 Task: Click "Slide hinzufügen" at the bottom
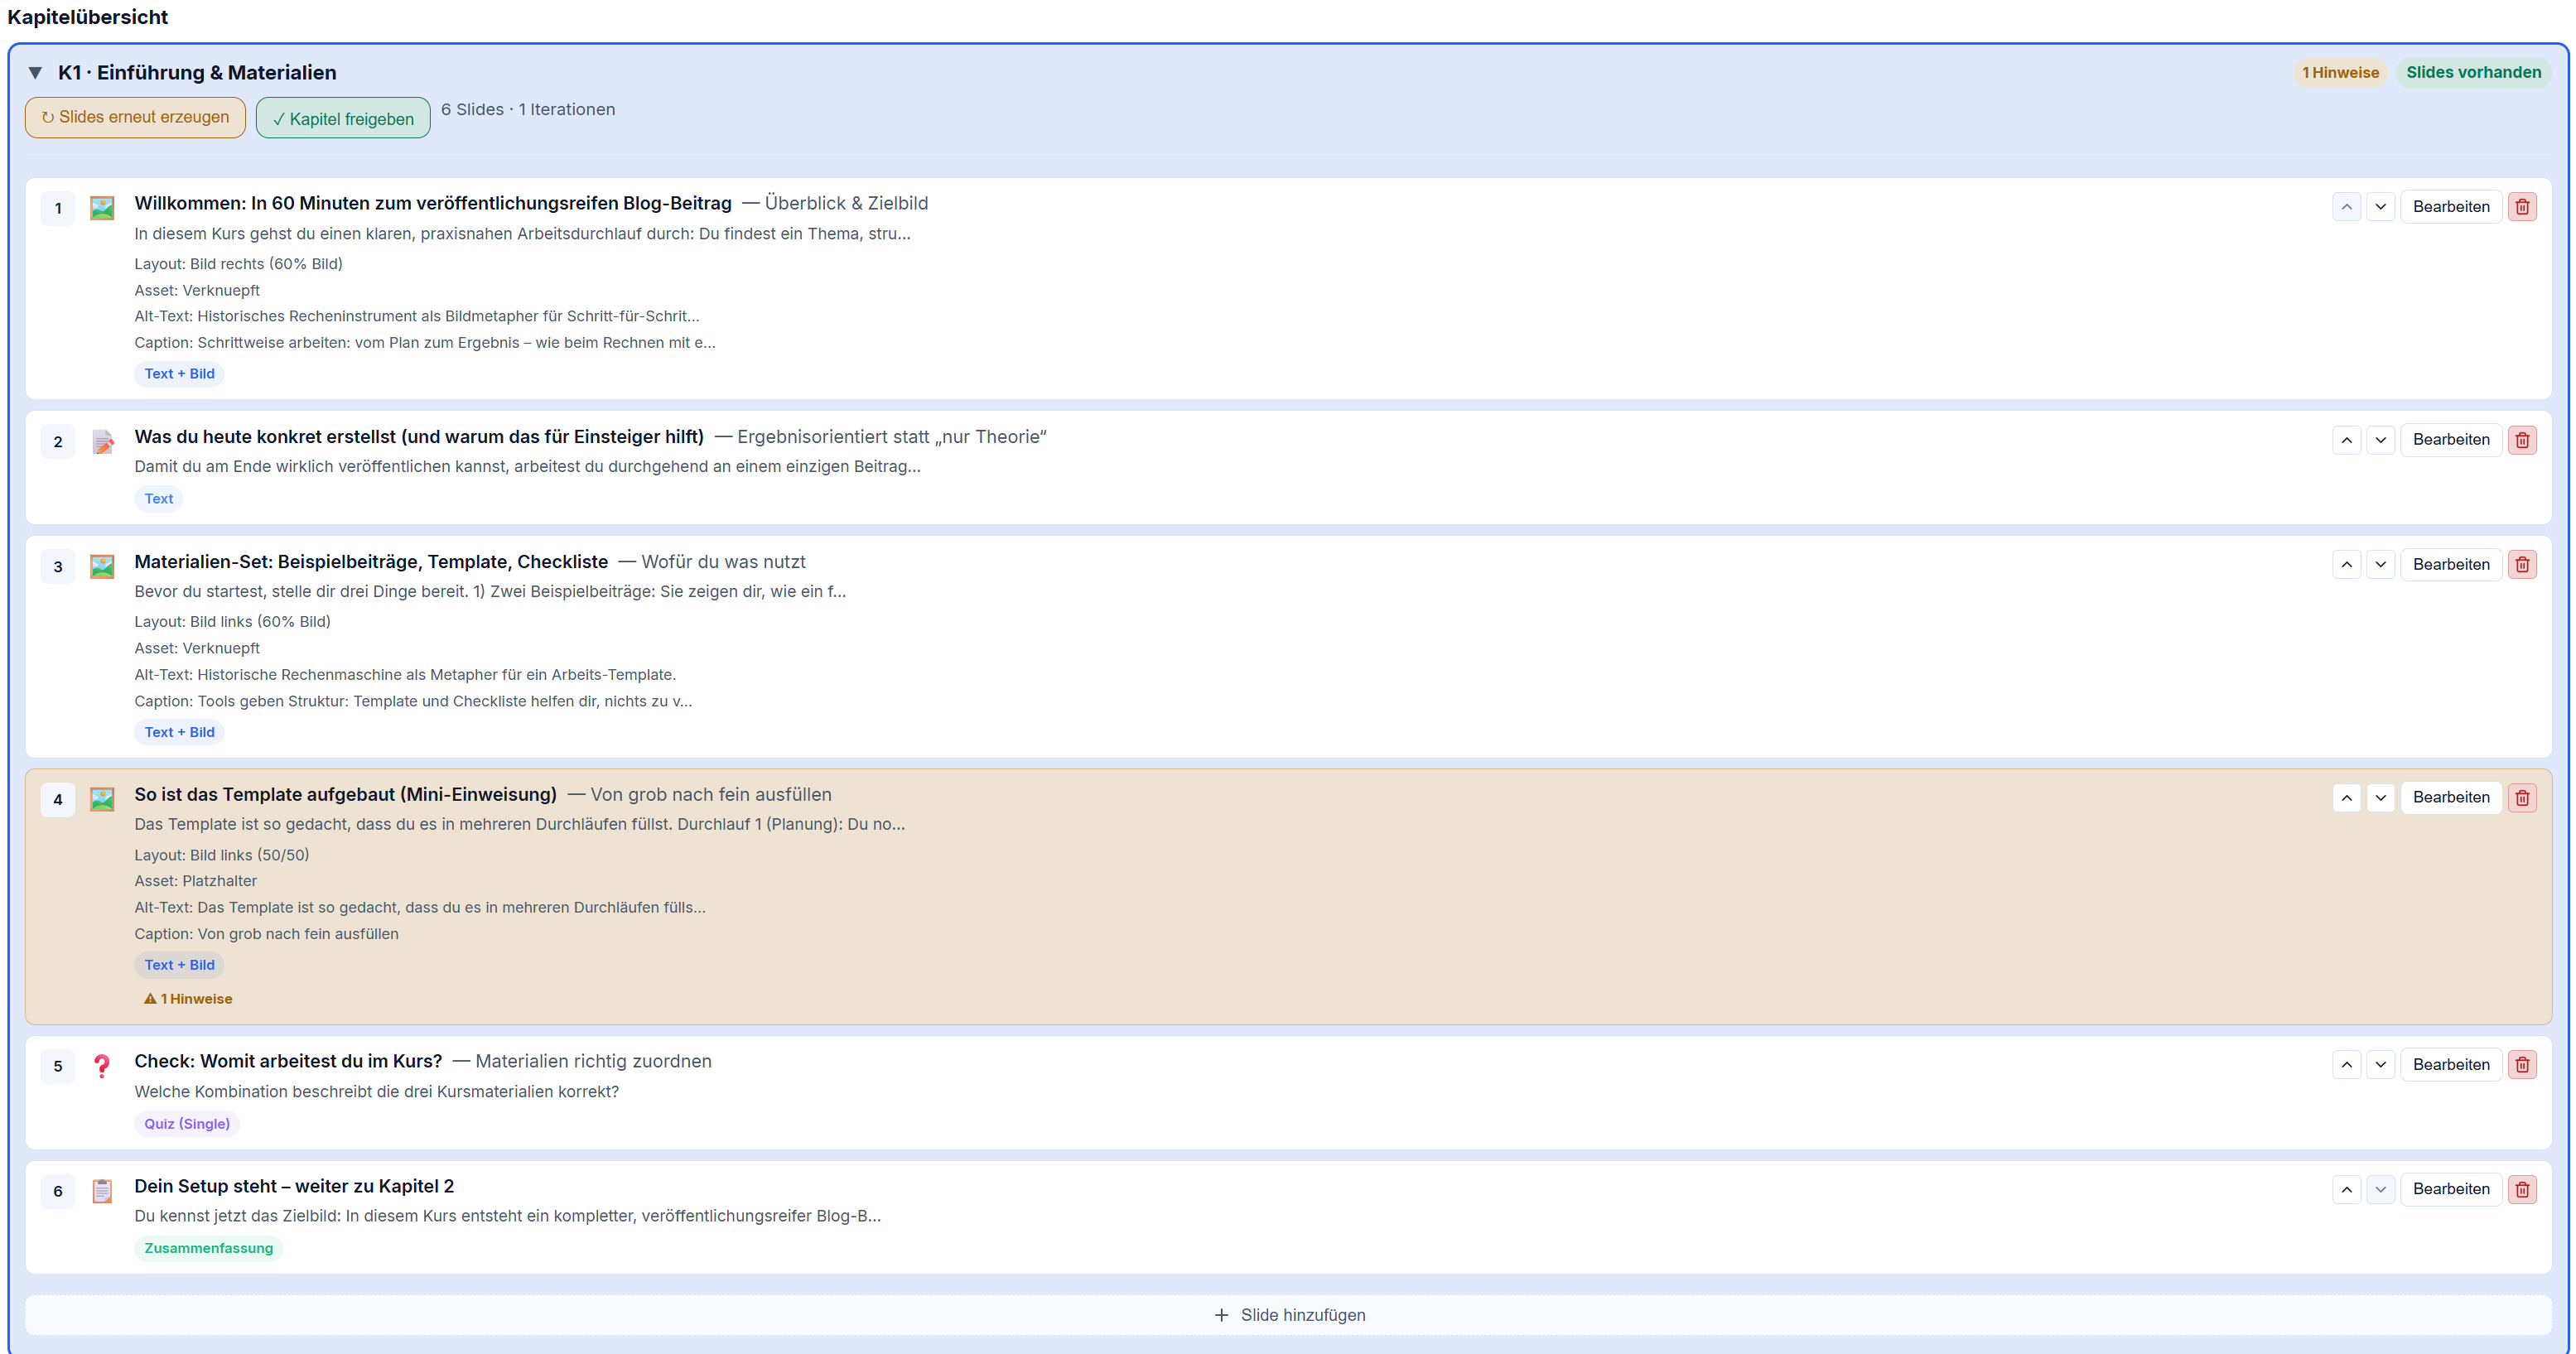click(x=1290, y=1314)
